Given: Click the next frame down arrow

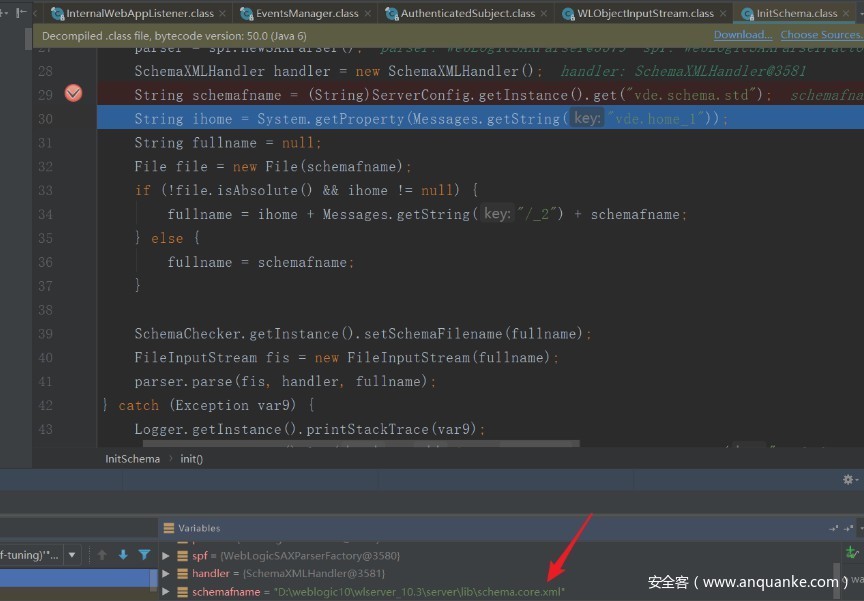Looking at the screenshot, I should point(123,555).
